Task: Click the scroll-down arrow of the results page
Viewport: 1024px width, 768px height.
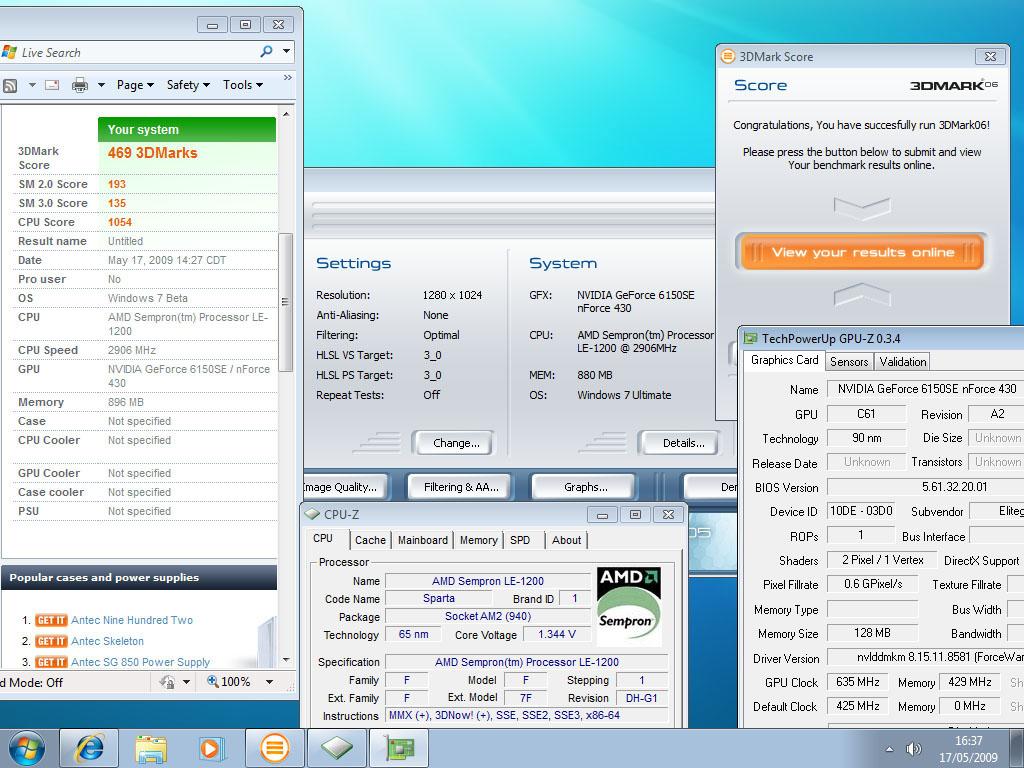Action: (285, 660)
